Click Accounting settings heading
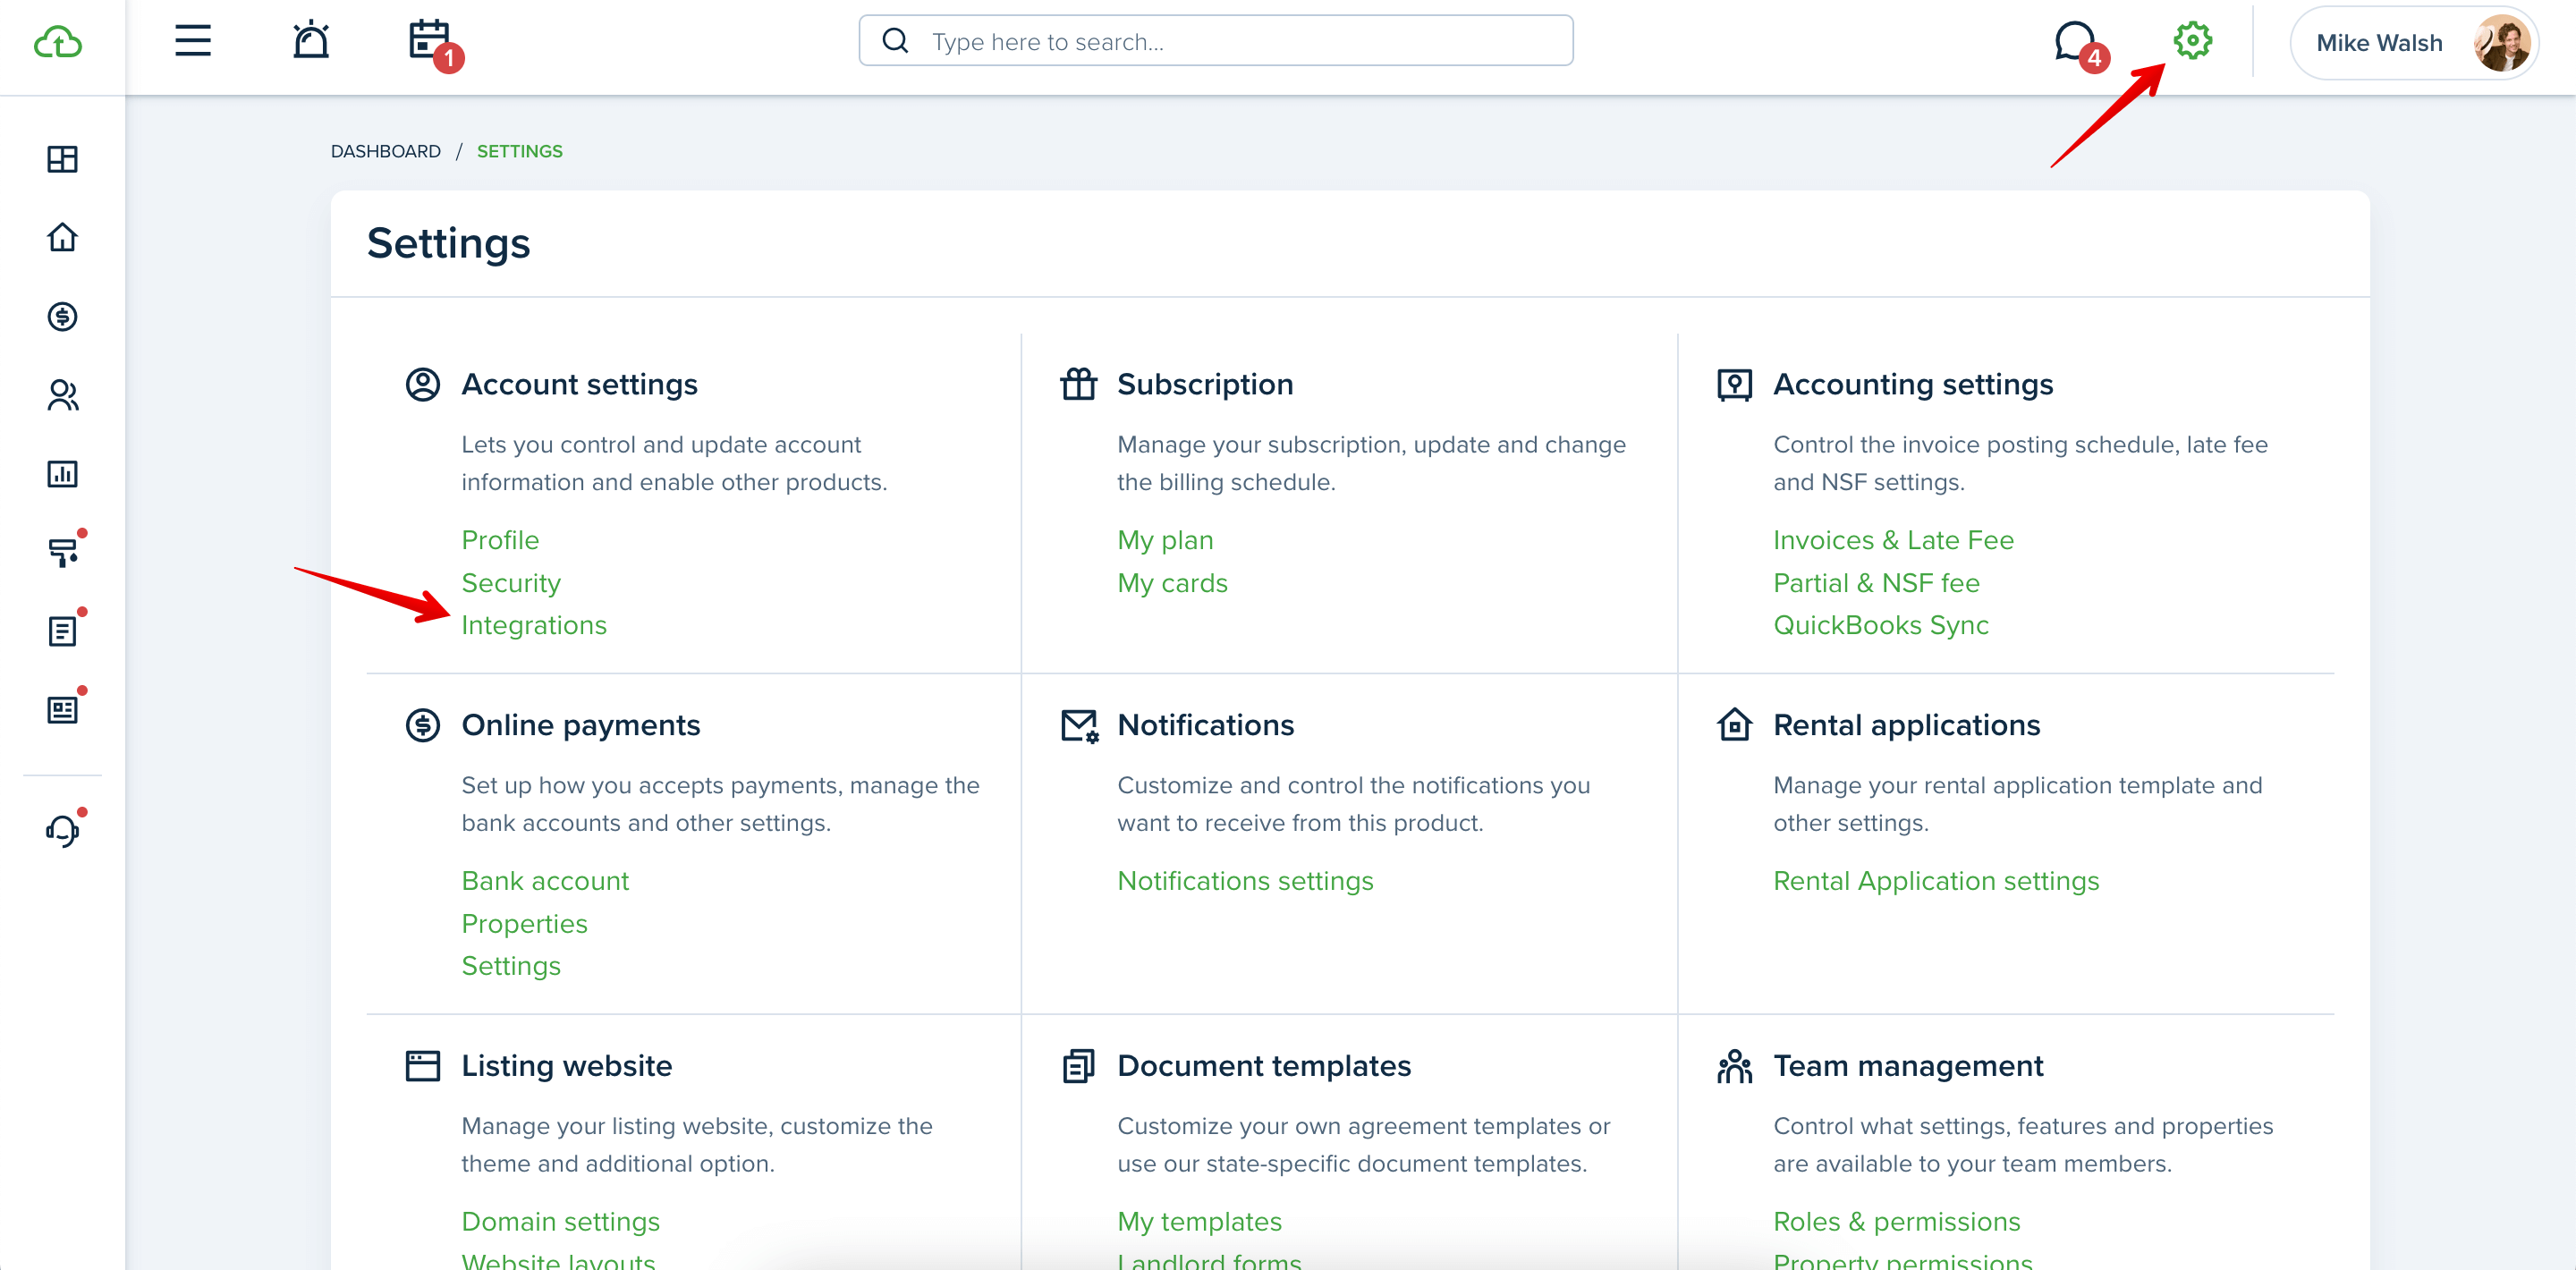This screenshot has height=1270, width=2576. 1913,384
